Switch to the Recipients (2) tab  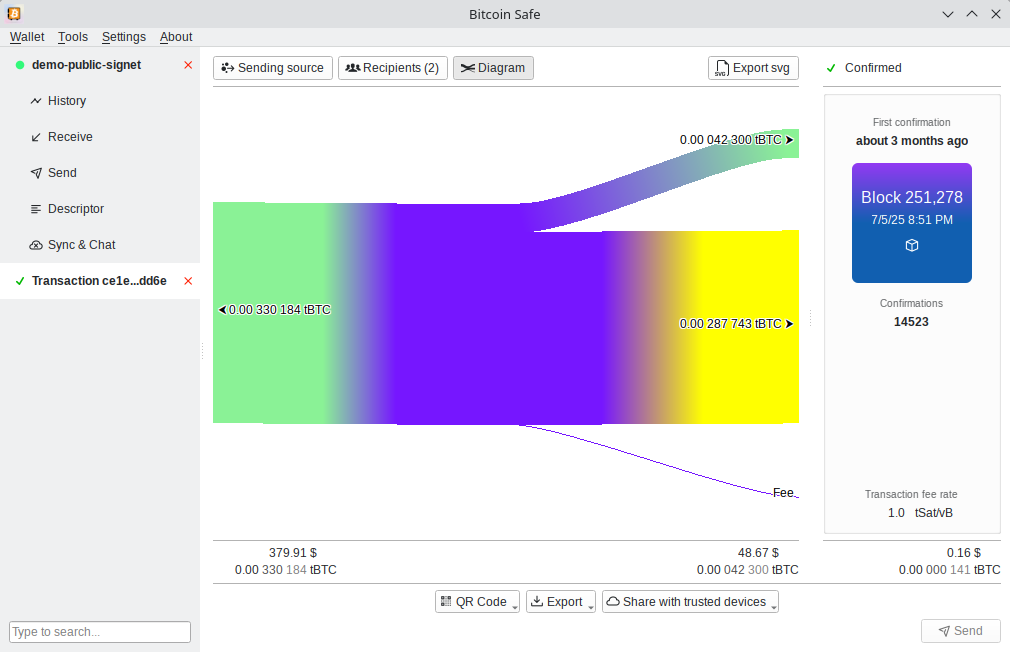[393, 68]
